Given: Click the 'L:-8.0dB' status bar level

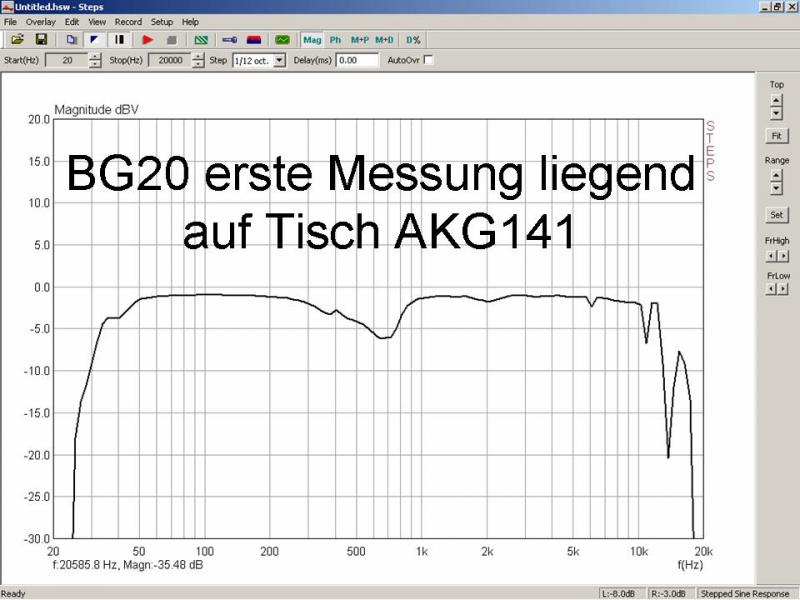Looking at the screenshot, I should point(618,593).
